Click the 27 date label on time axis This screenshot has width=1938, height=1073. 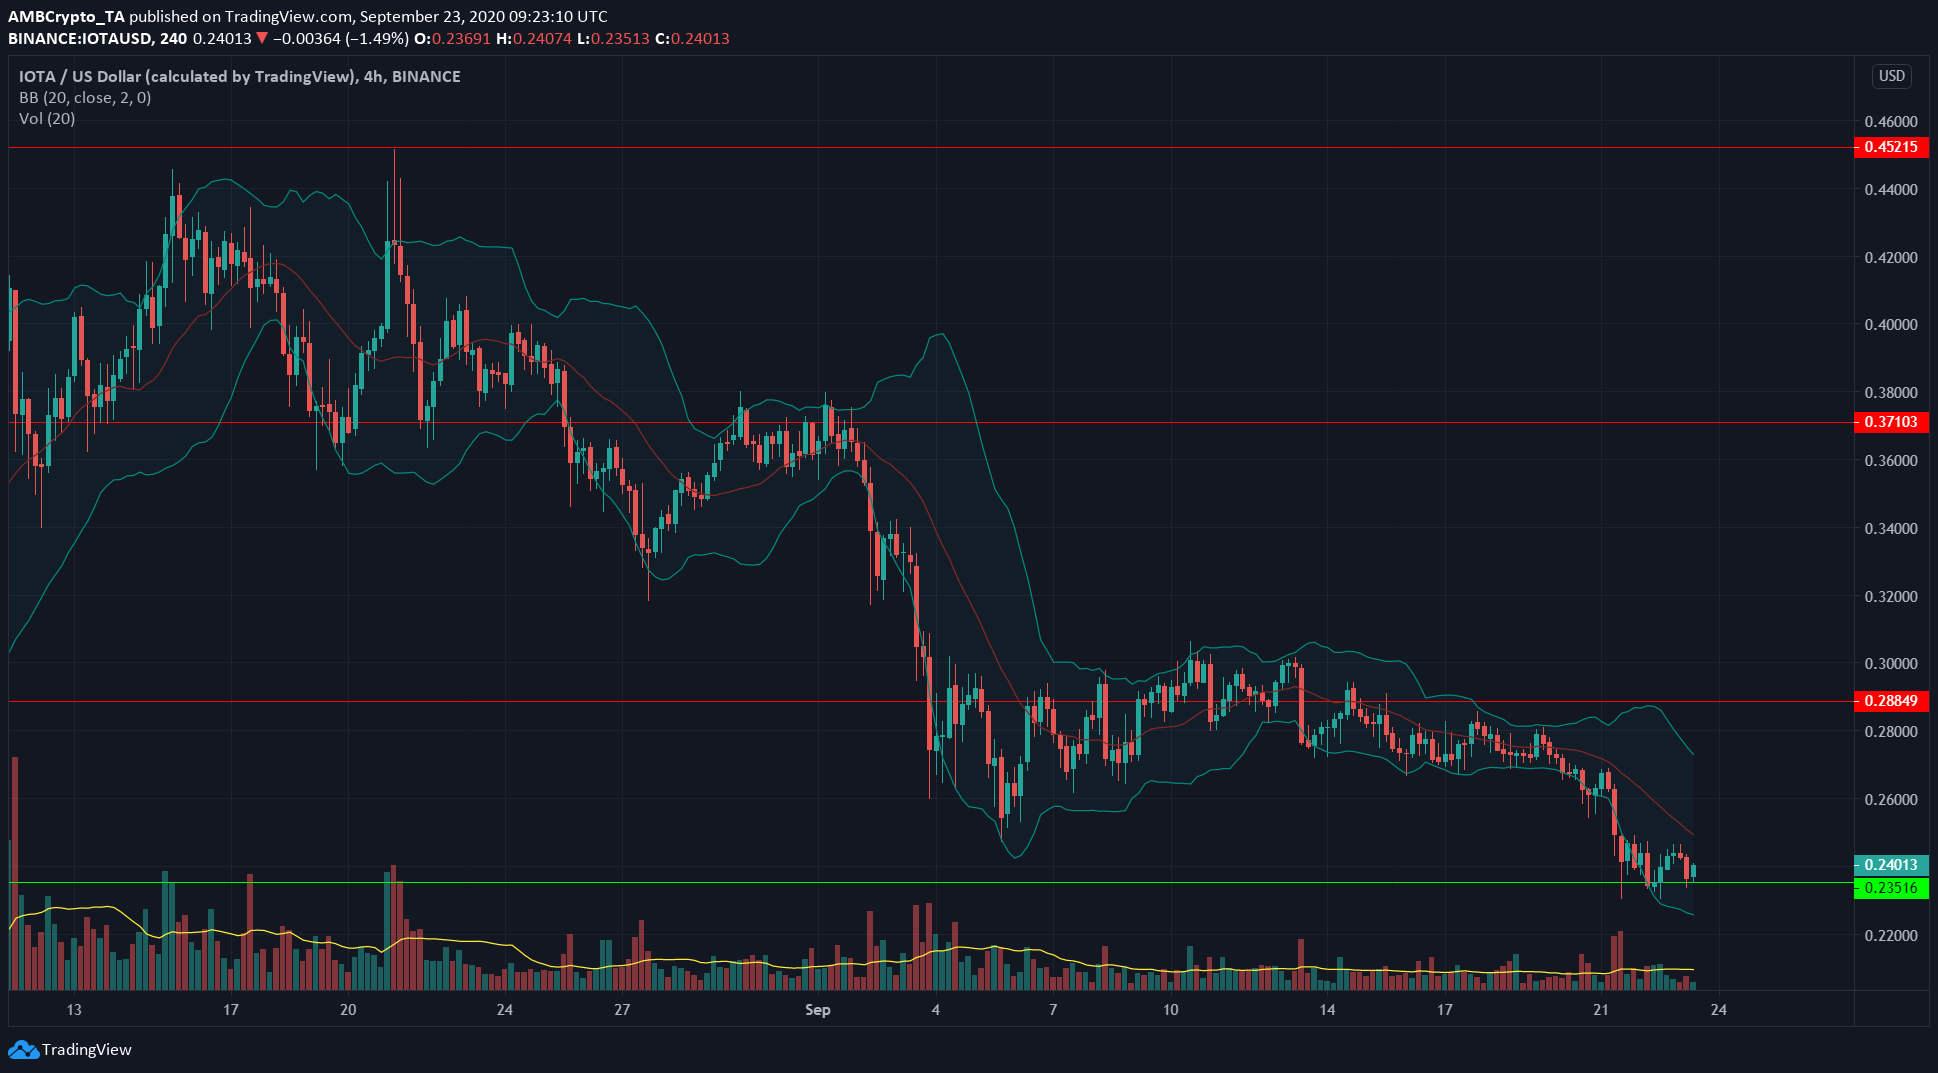(x=622, y=1010)
